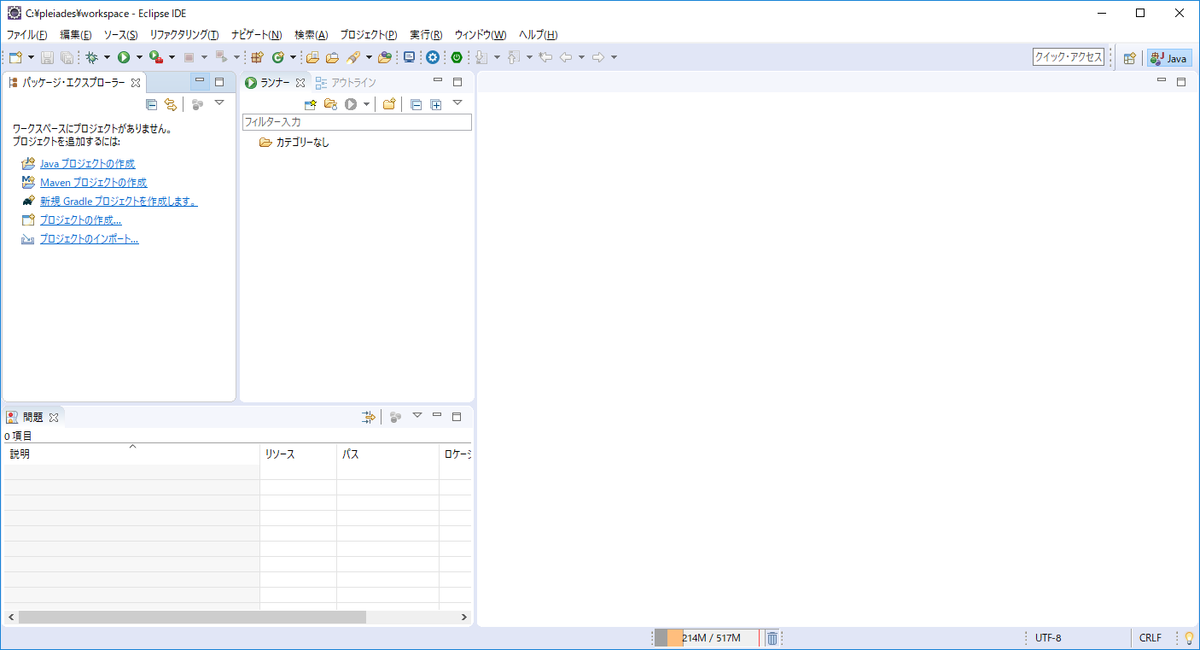Open the Search dropdown arrow

(x=369, y=57)
